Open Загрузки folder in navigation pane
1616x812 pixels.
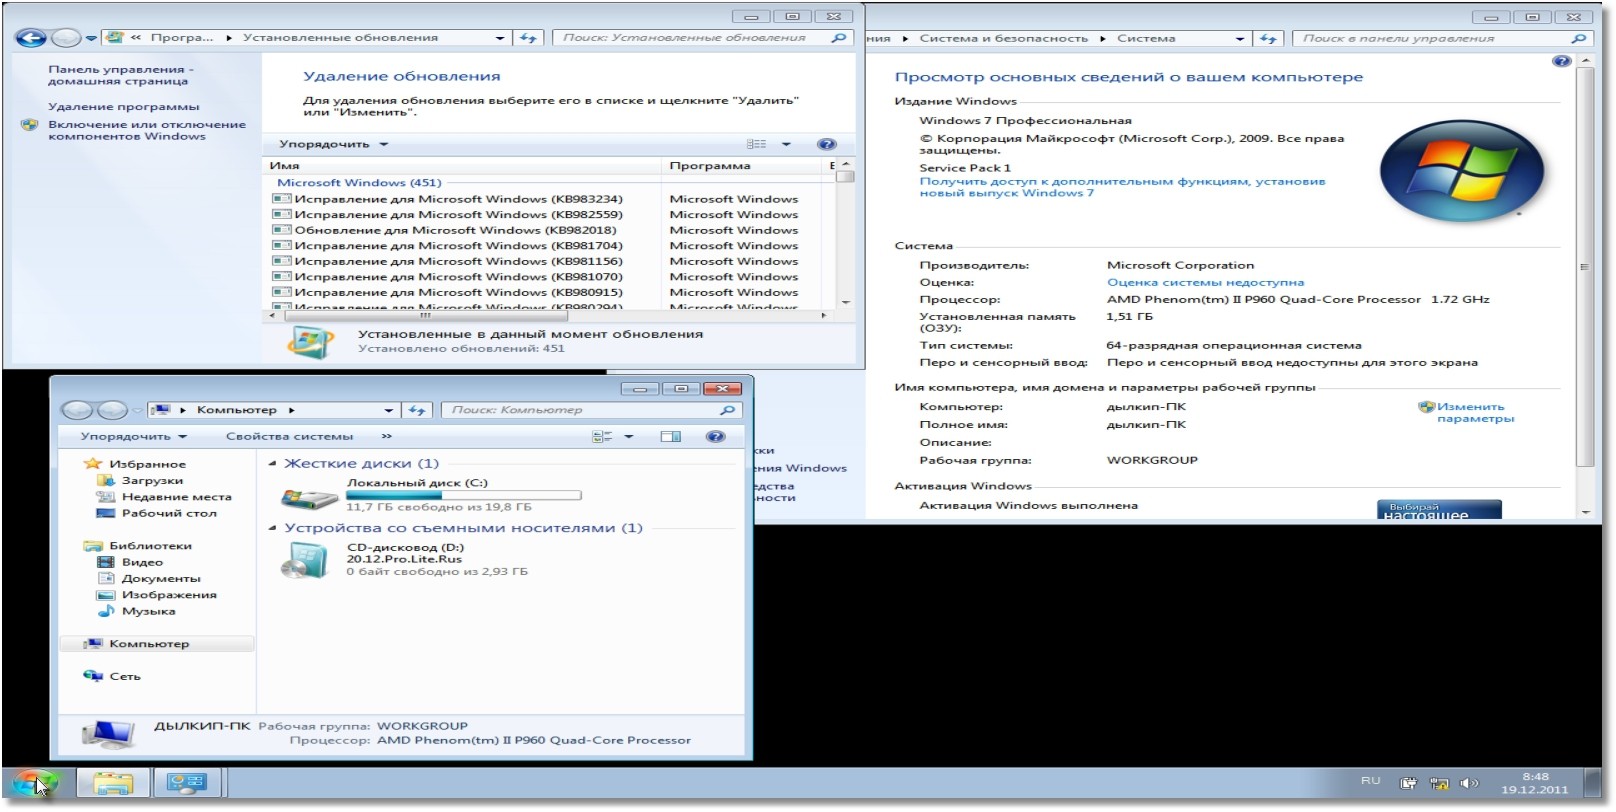[152, 480]
